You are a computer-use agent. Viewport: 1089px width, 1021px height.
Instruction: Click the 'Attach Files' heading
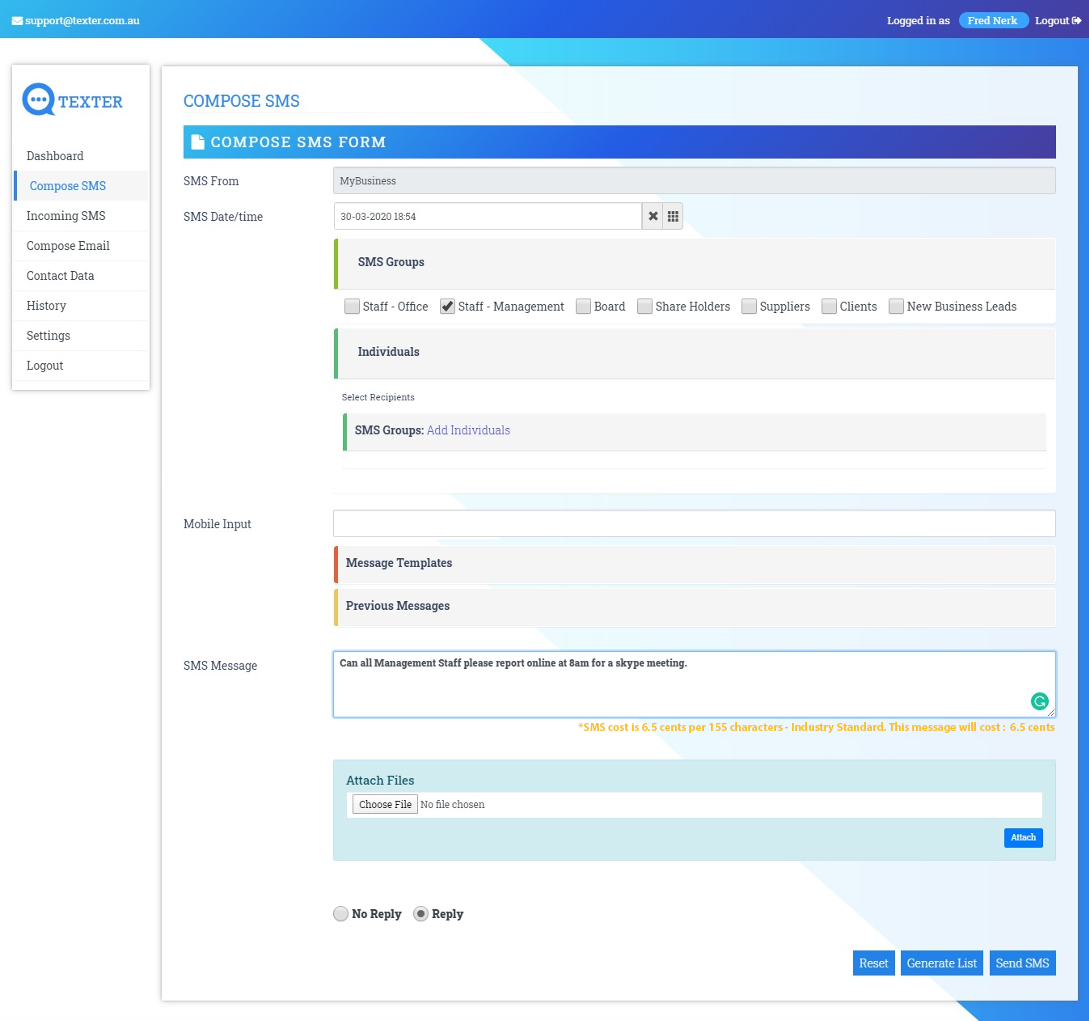[x=380, y=780]
